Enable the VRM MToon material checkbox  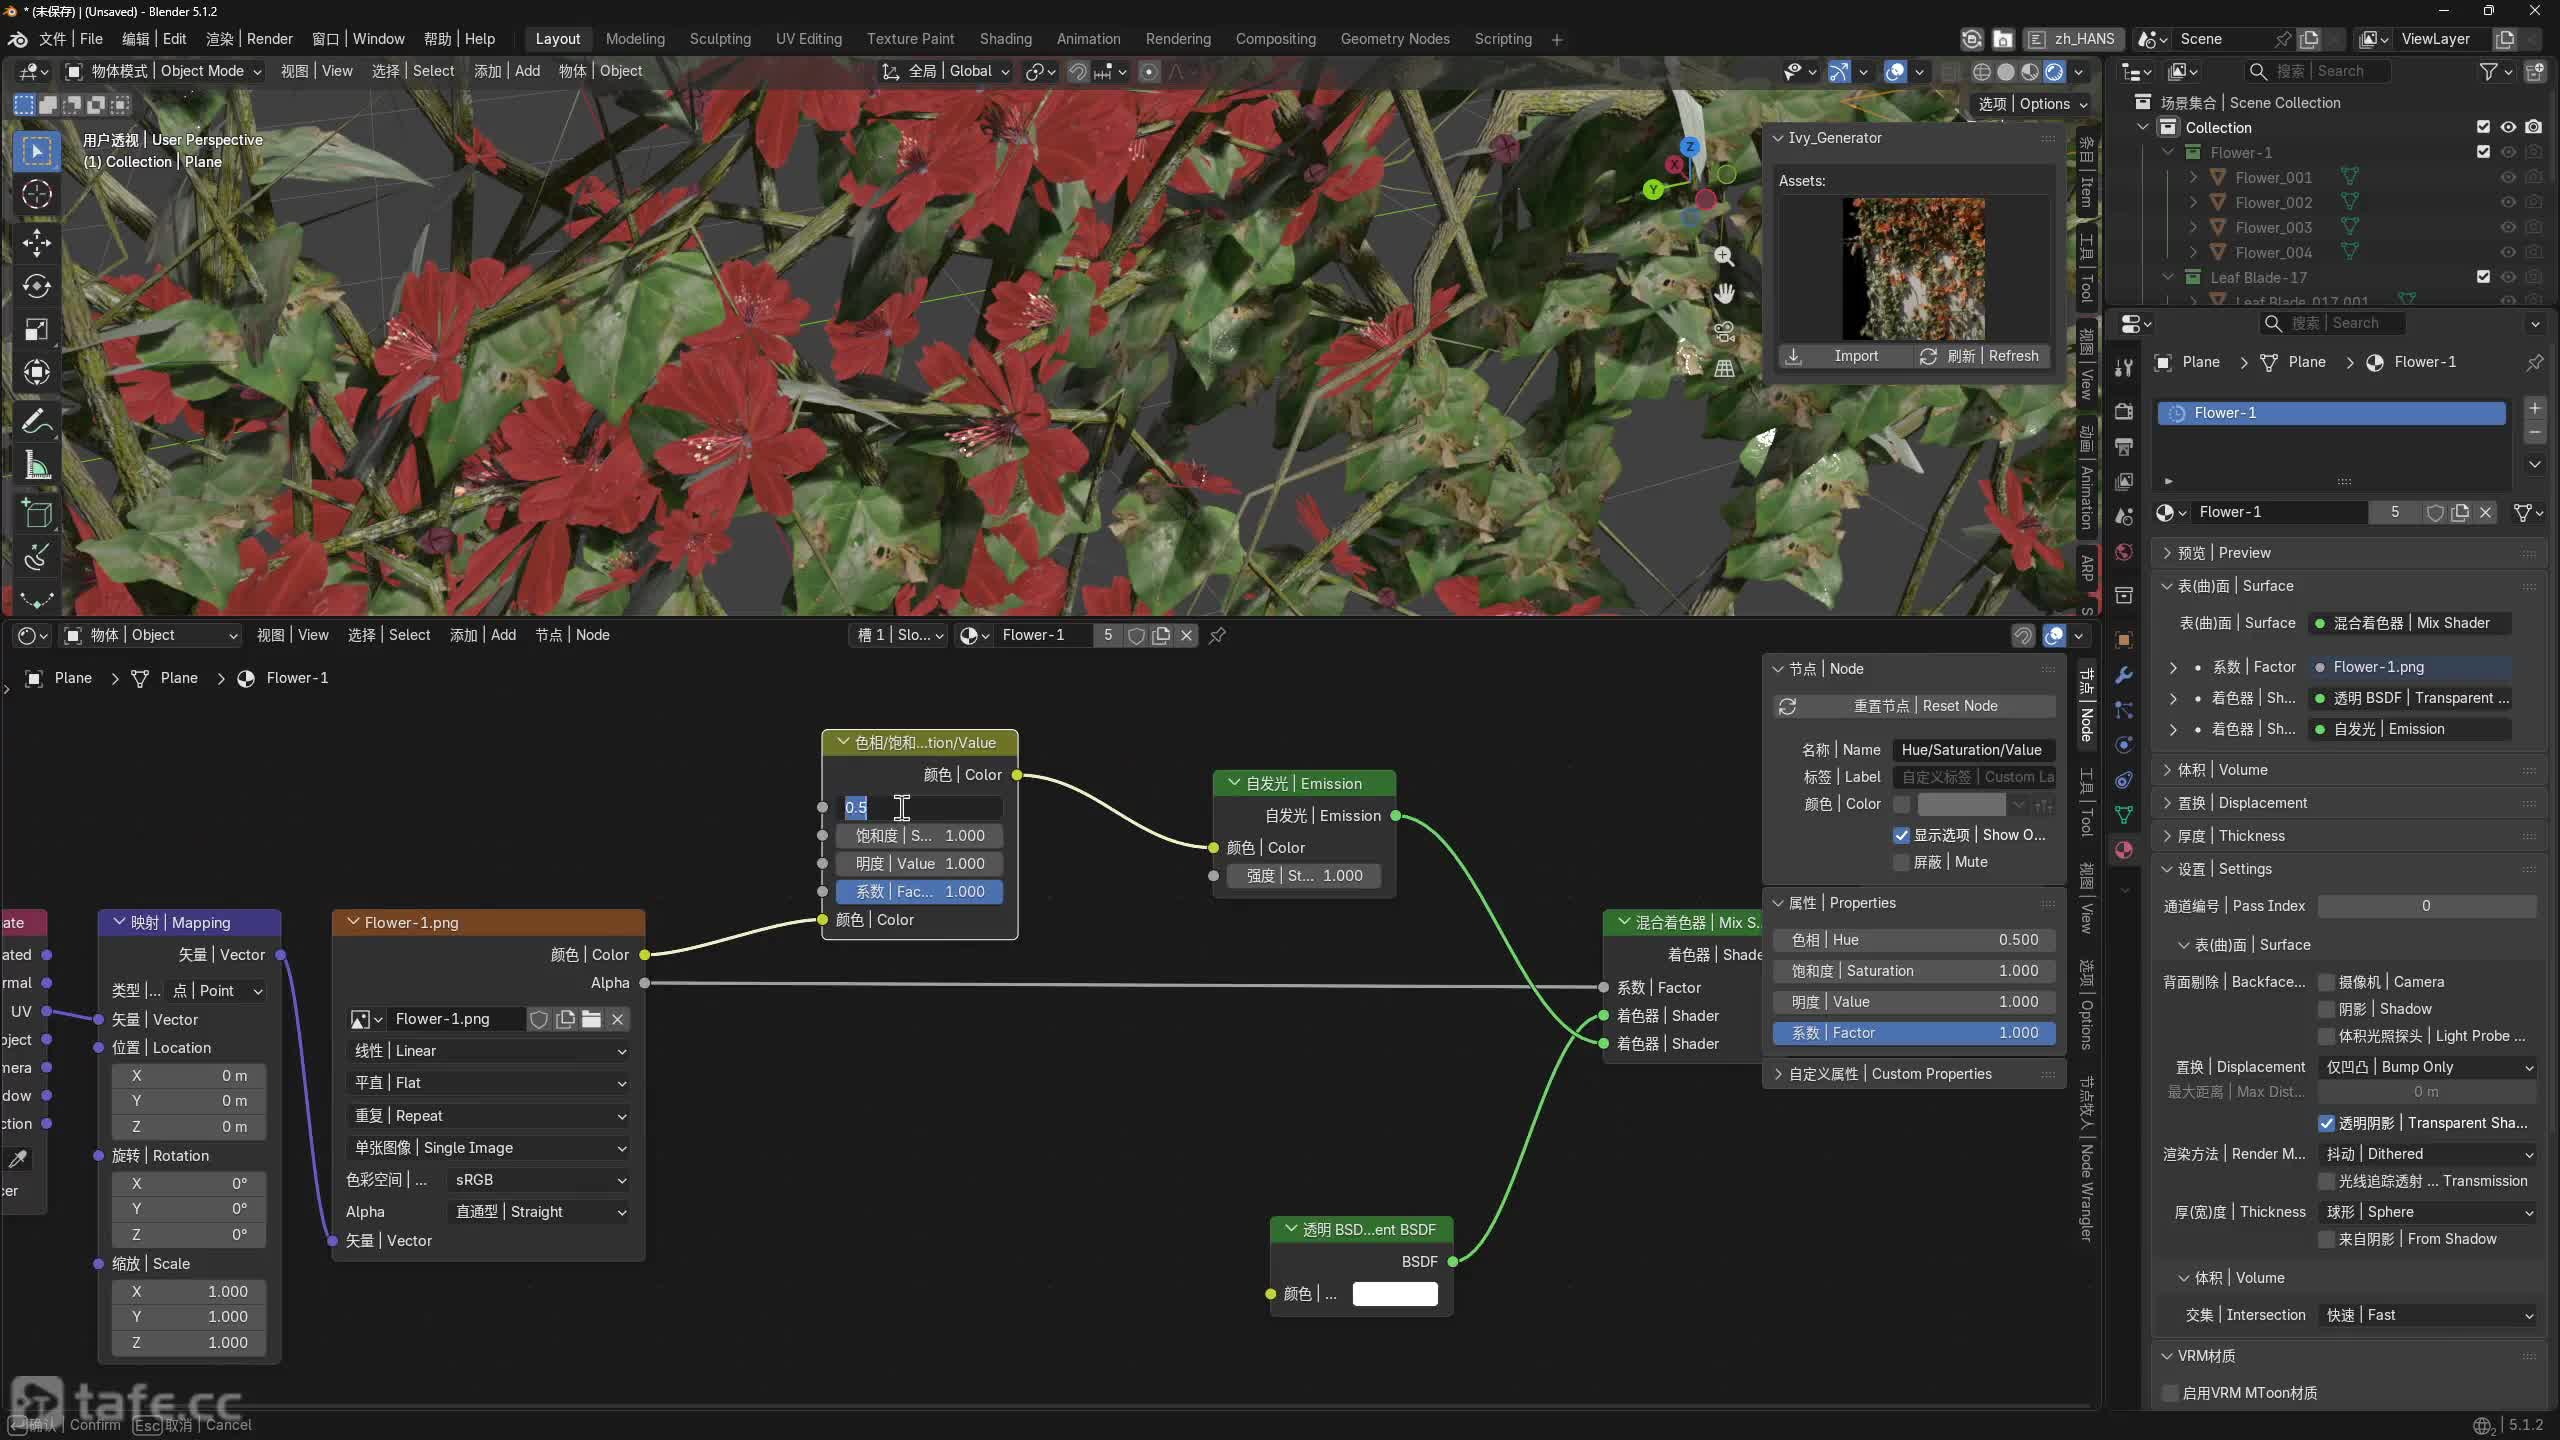click(x=2171, y=1393)
